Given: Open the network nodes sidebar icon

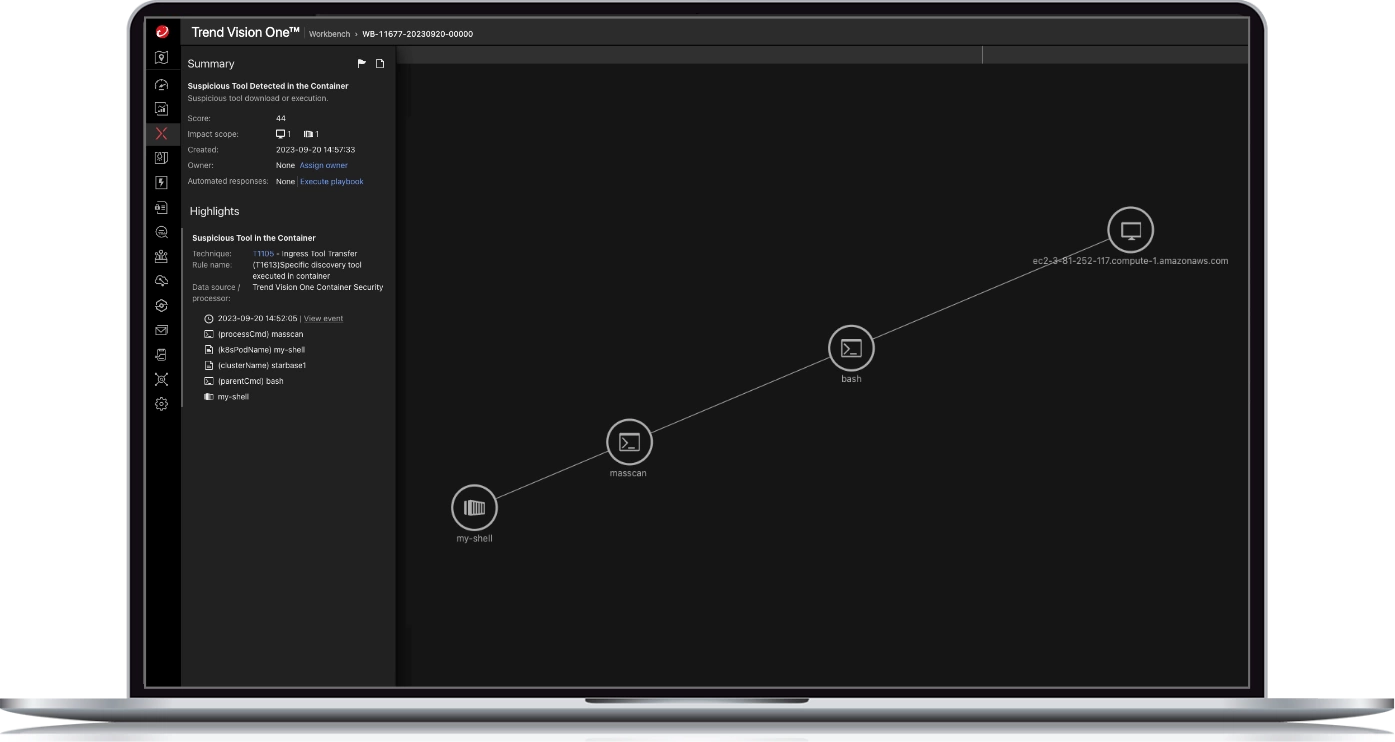Looking at the screenshot, I should (162, 379).
